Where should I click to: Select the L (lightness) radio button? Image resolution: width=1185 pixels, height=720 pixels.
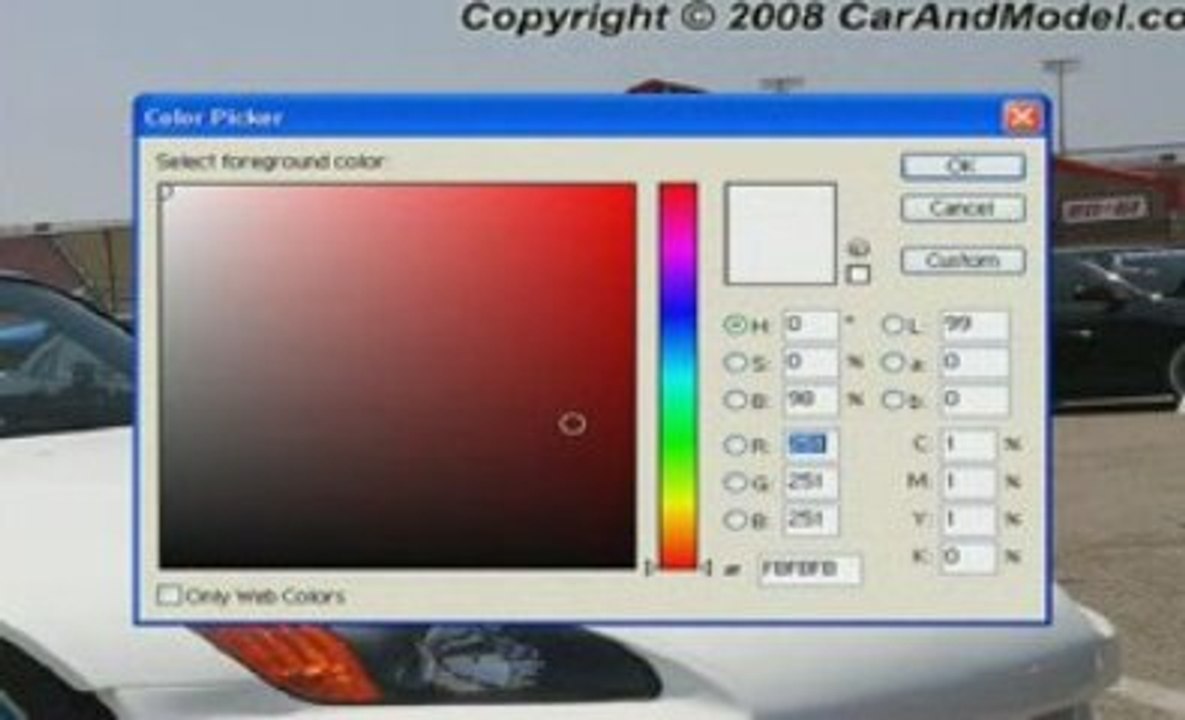[893, 325]
